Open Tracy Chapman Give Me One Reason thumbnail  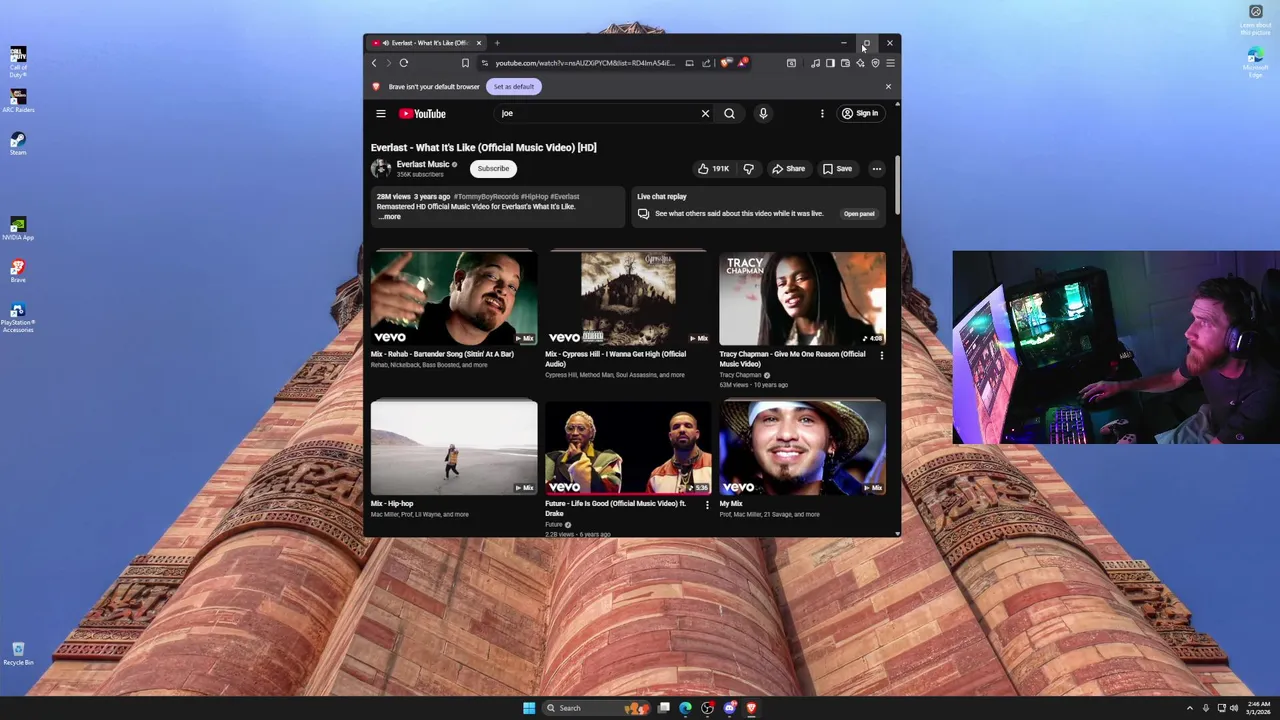(802, 298)
